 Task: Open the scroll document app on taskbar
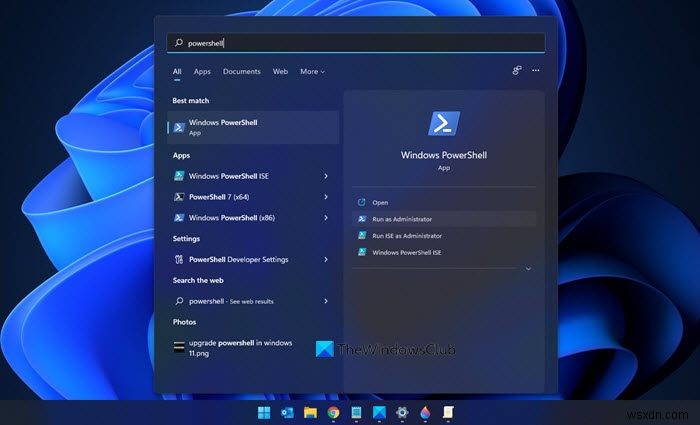(x=448, y=412)
